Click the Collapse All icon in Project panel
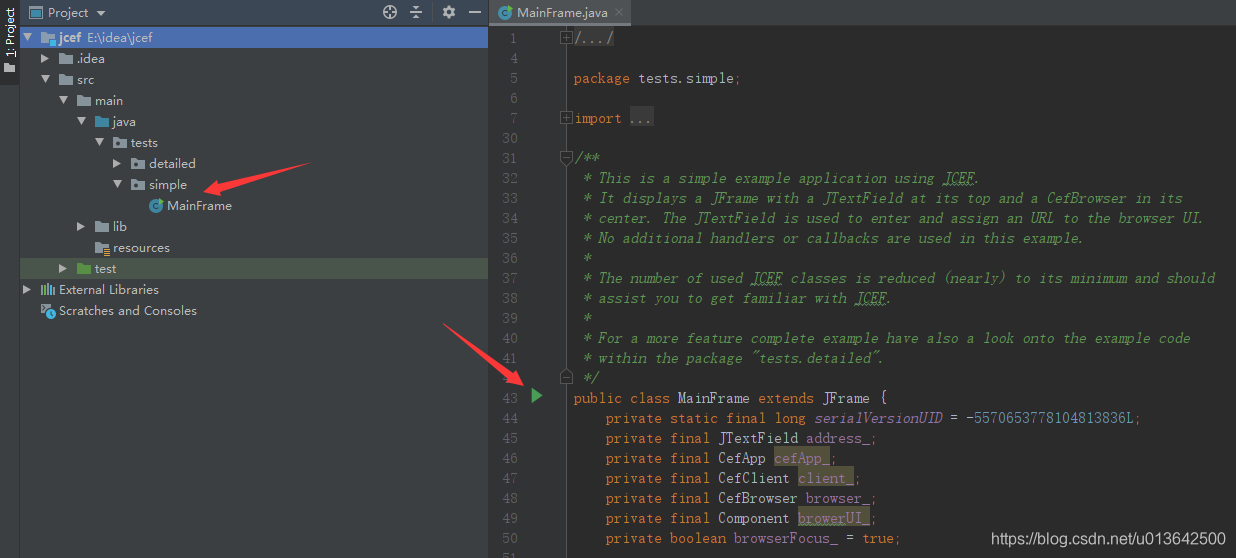This screenshot has height=558, width=1236. pos(416,12)
